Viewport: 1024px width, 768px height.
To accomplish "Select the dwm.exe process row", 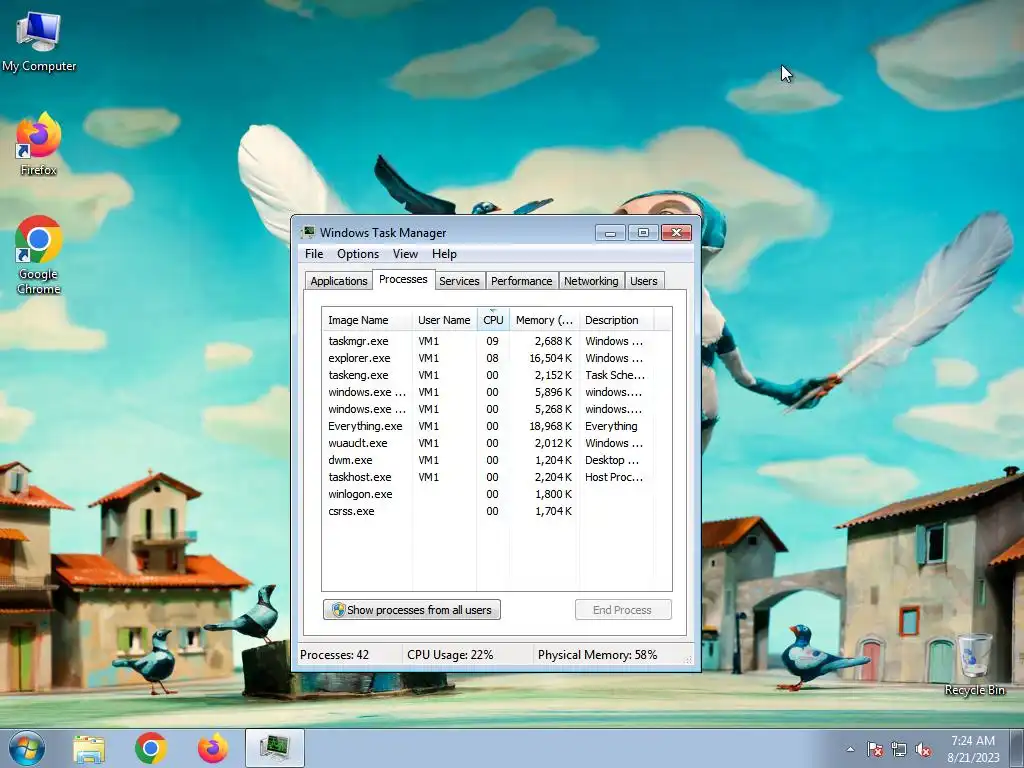I will [496, 460].
